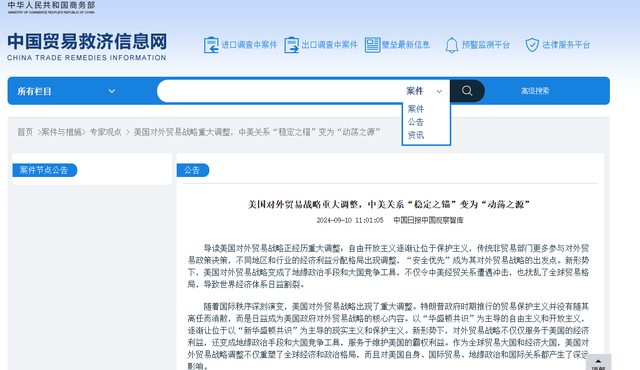This screenshot has width=640, height=370.
Task: Click 预警监测平台 text link
Action: [x=486, y=45]
